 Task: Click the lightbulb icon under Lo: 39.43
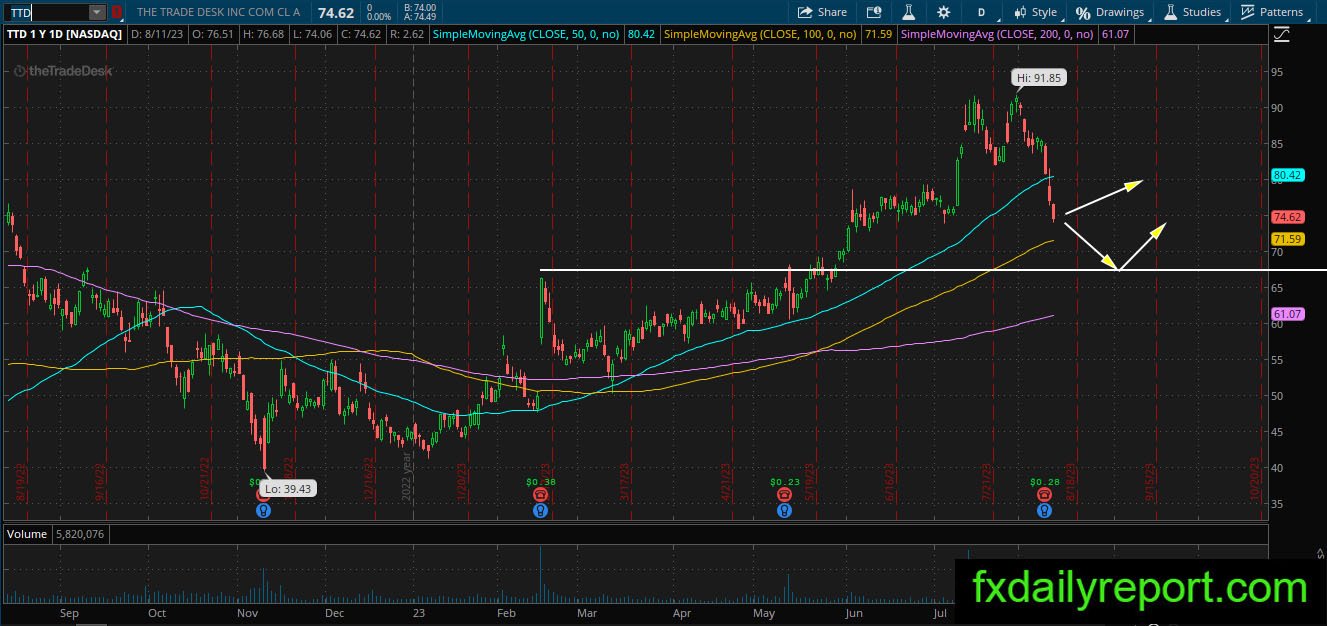pos(264,510)
